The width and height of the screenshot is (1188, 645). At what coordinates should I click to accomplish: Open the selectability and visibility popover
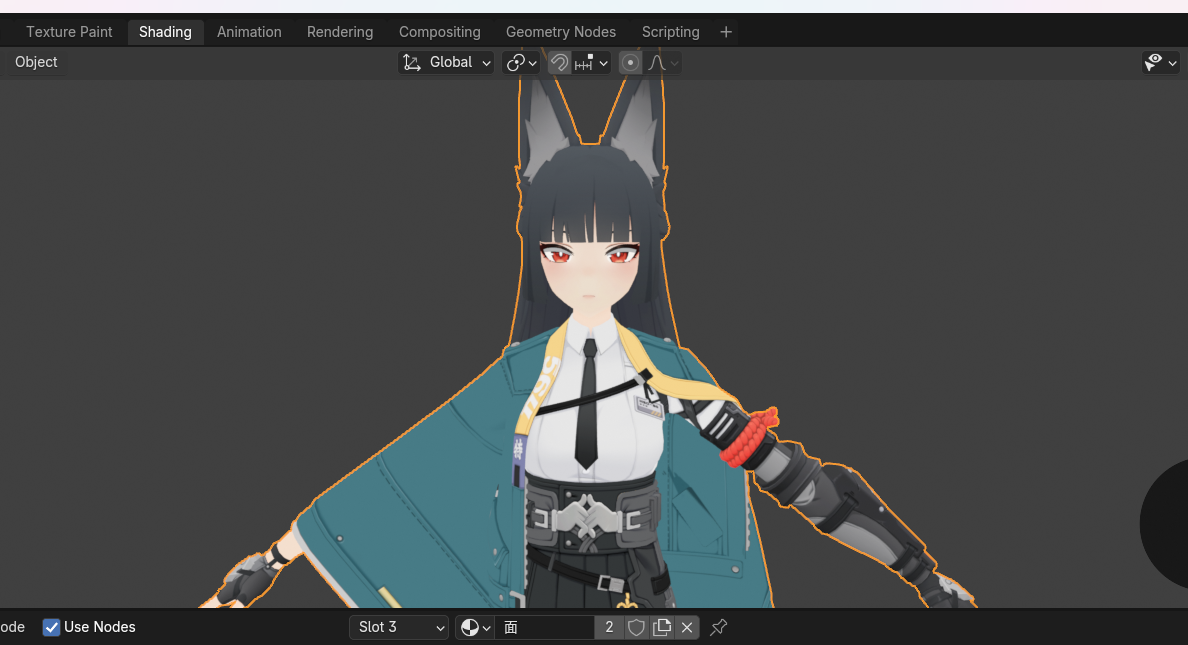pyautogui.click(x=1160, y=63)
